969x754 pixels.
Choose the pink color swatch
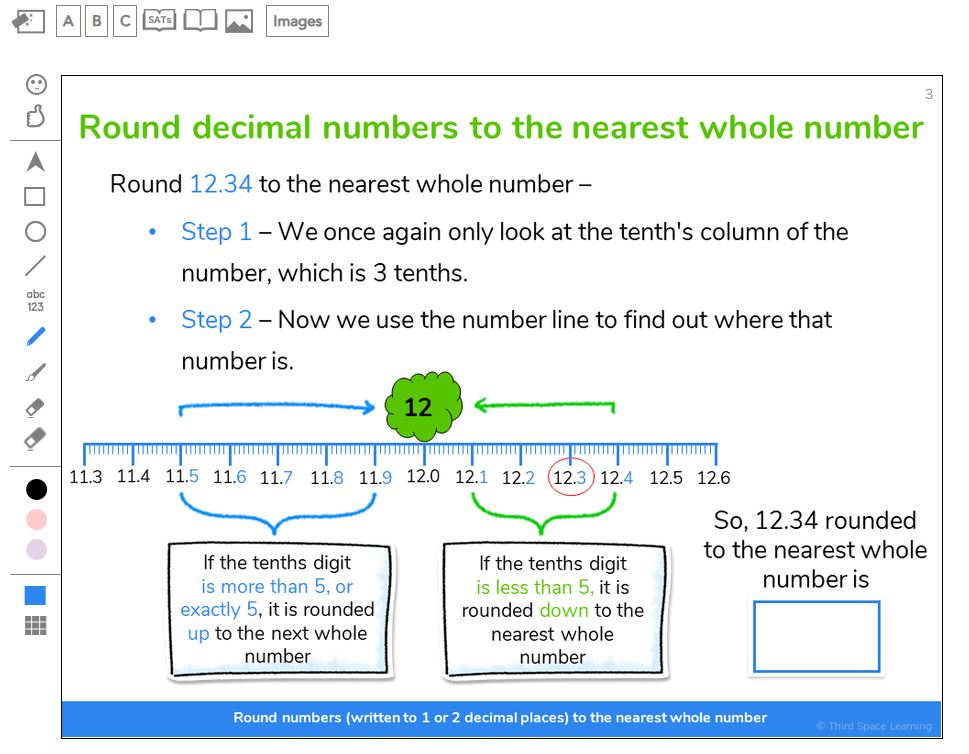[x=36, y=520]
